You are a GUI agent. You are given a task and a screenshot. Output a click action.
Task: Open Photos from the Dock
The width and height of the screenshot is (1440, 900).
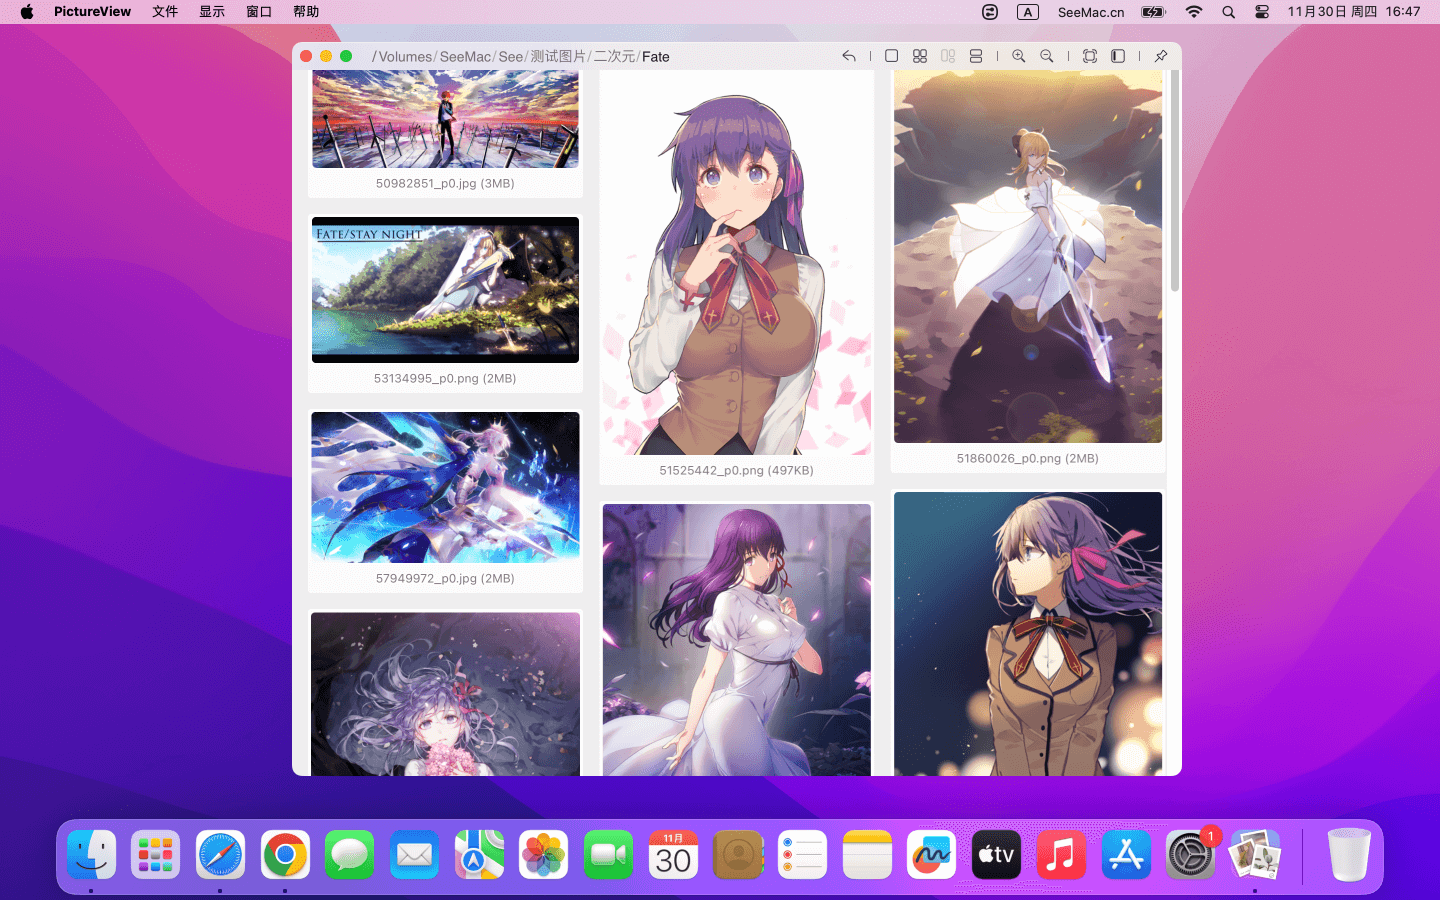(x=543, y=855)
